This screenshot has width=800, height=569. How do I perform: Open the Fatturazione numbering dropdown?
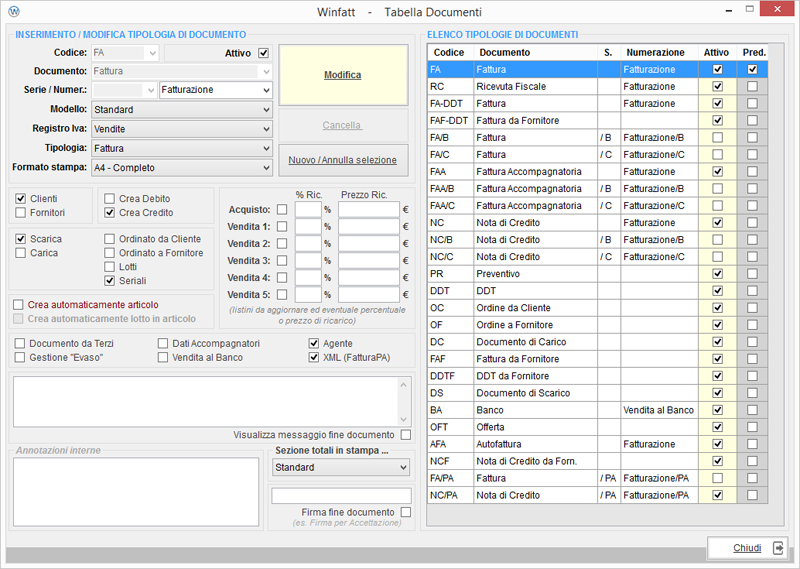click(x=216, y=90)
